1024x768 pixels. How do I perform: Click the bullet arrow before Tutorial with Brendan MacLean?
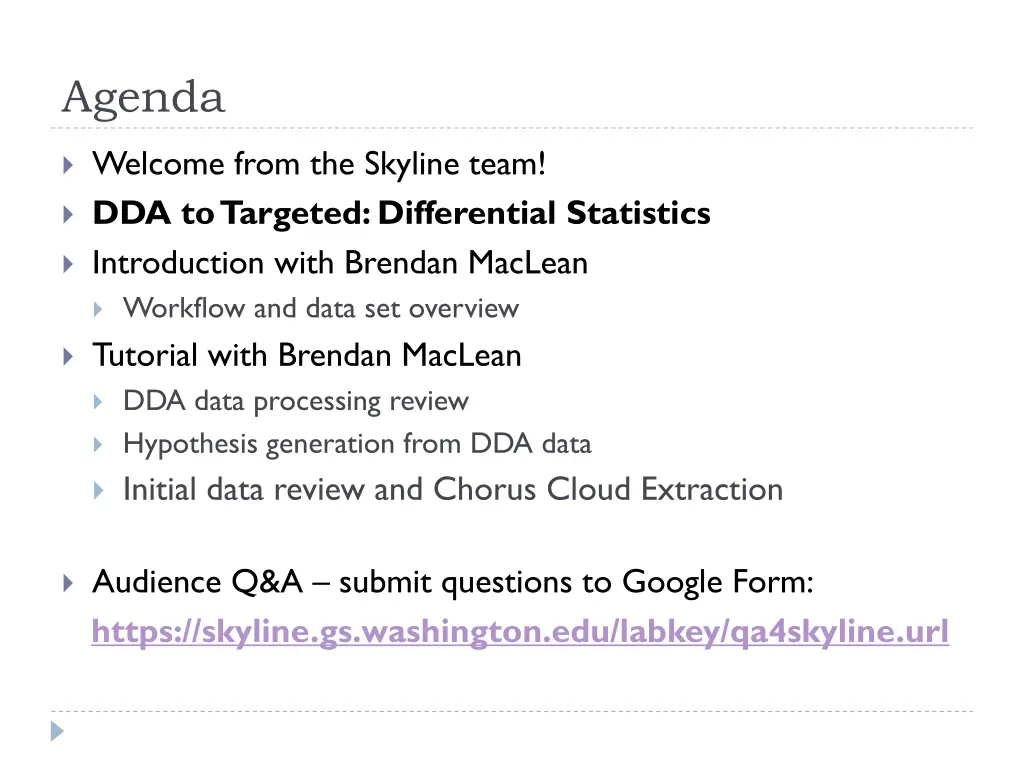click(x=68, y=357)
